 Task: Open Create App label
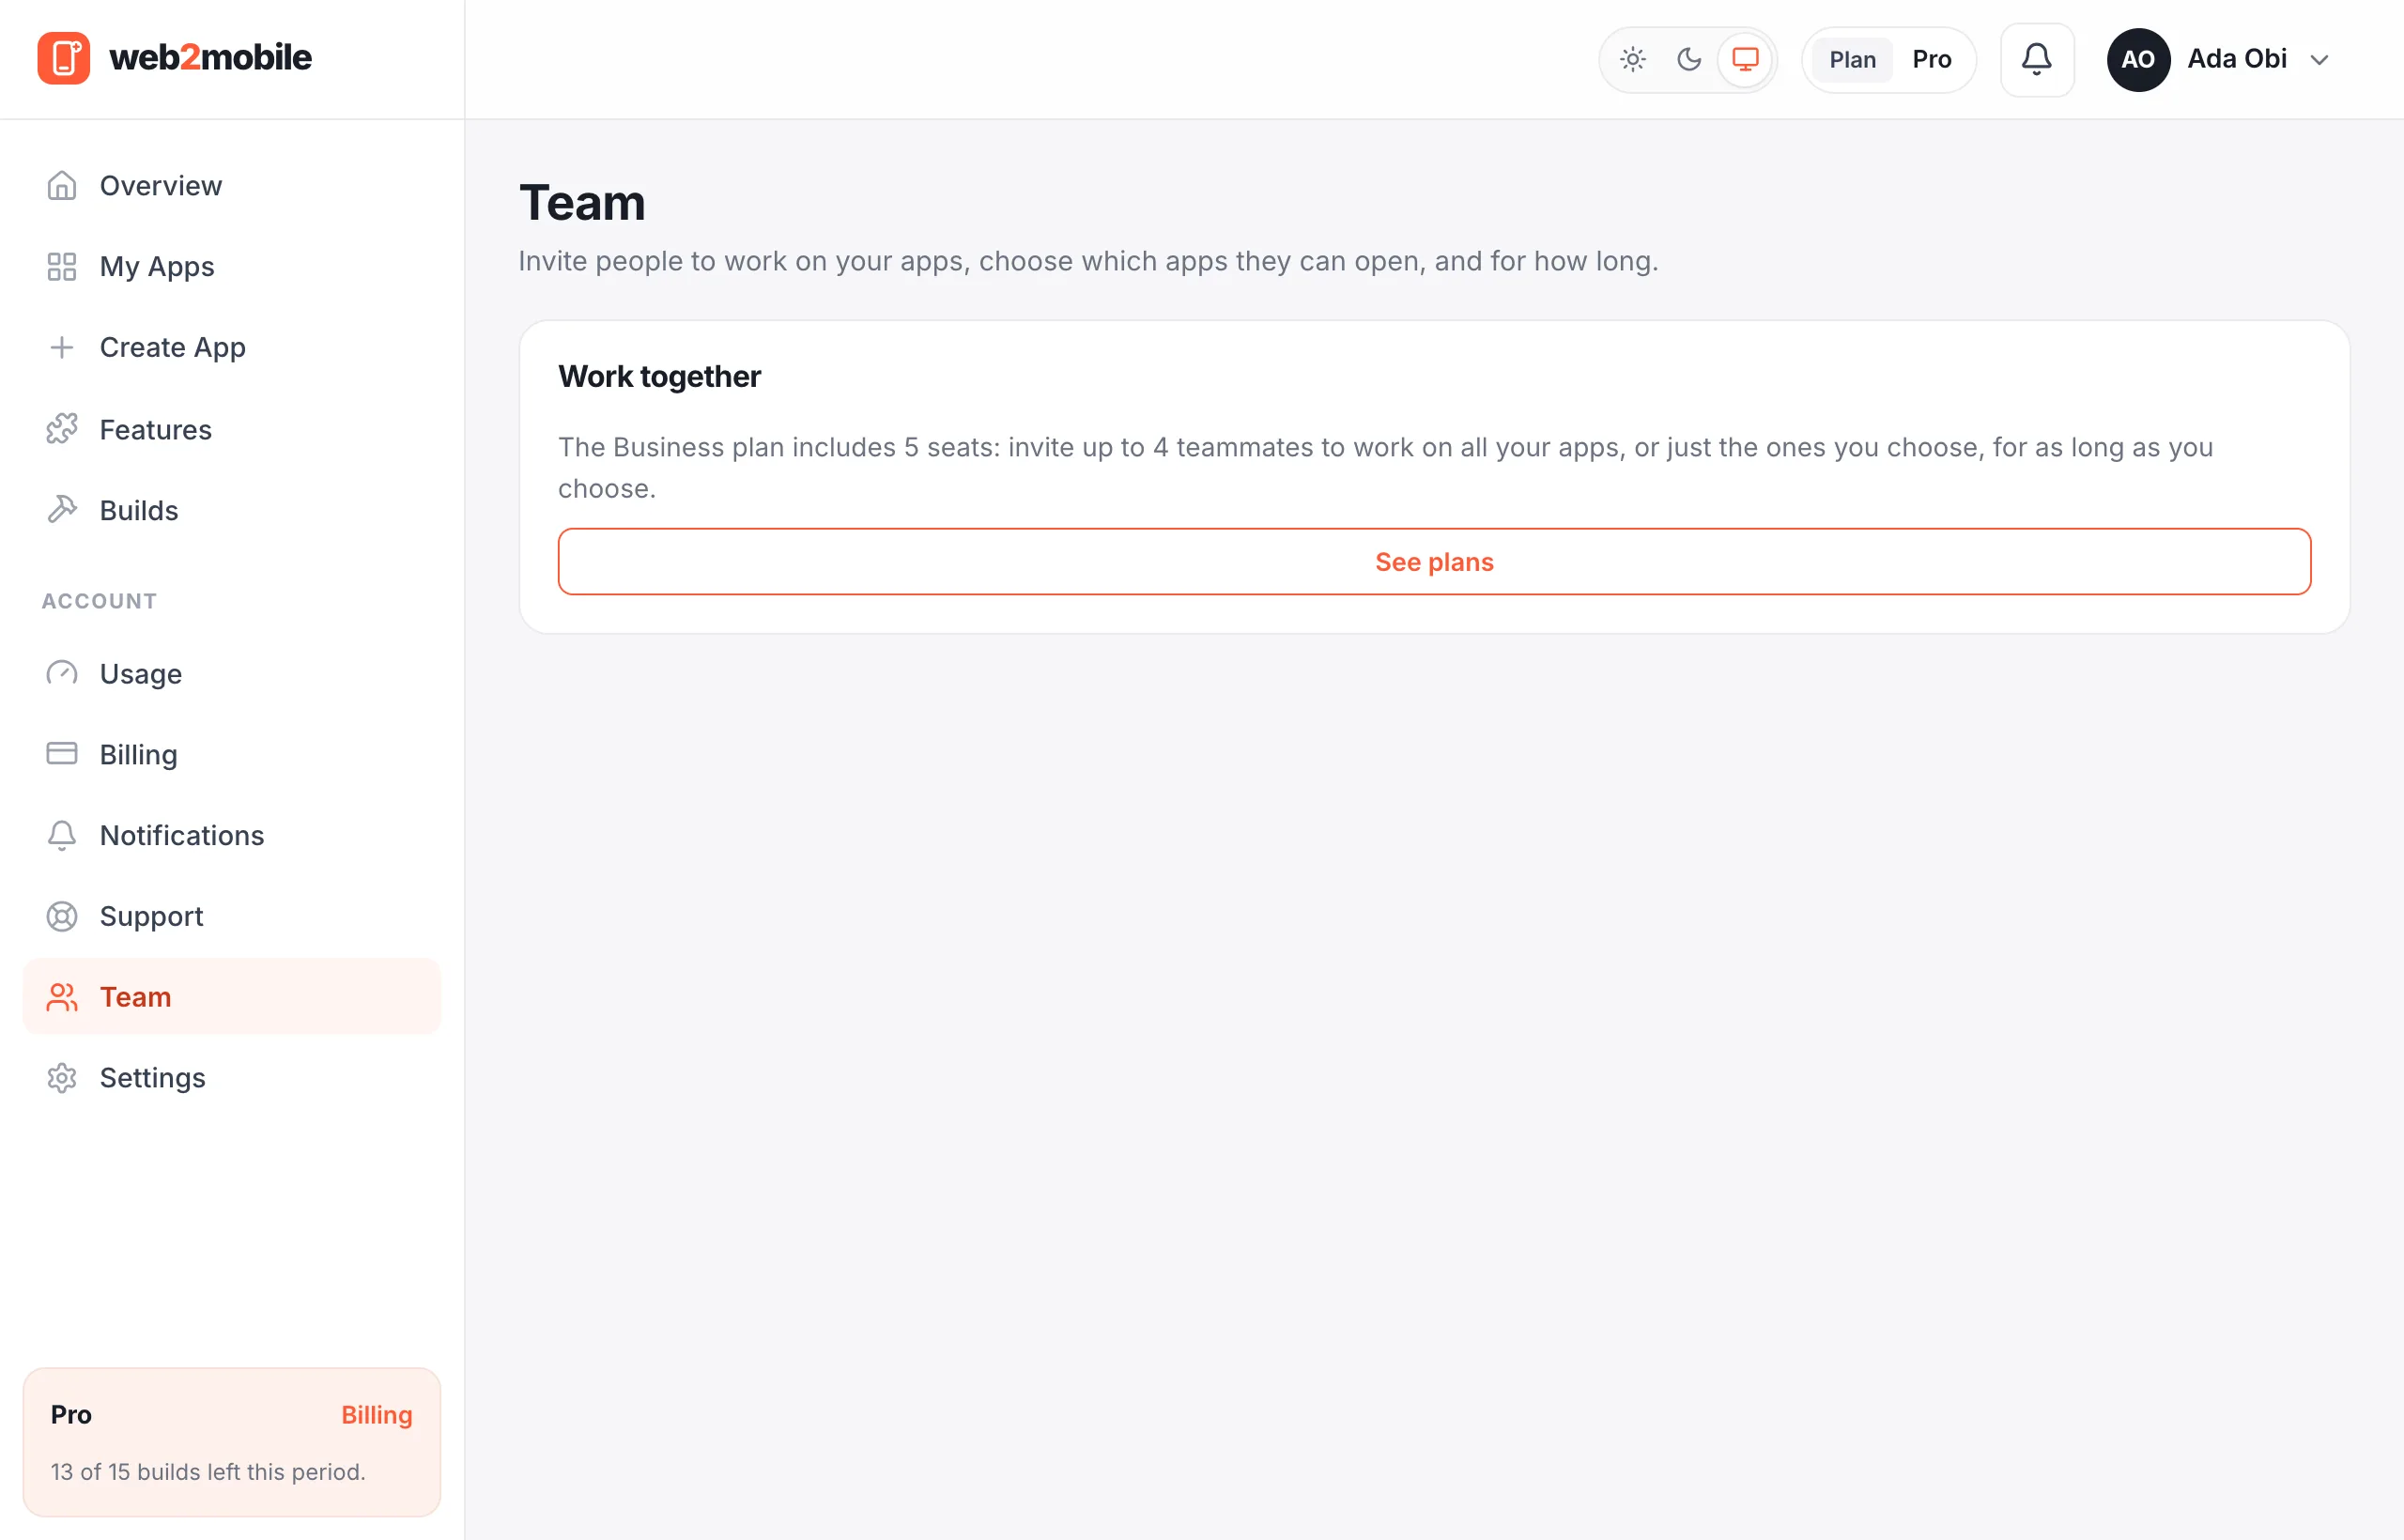click(173, 347)
